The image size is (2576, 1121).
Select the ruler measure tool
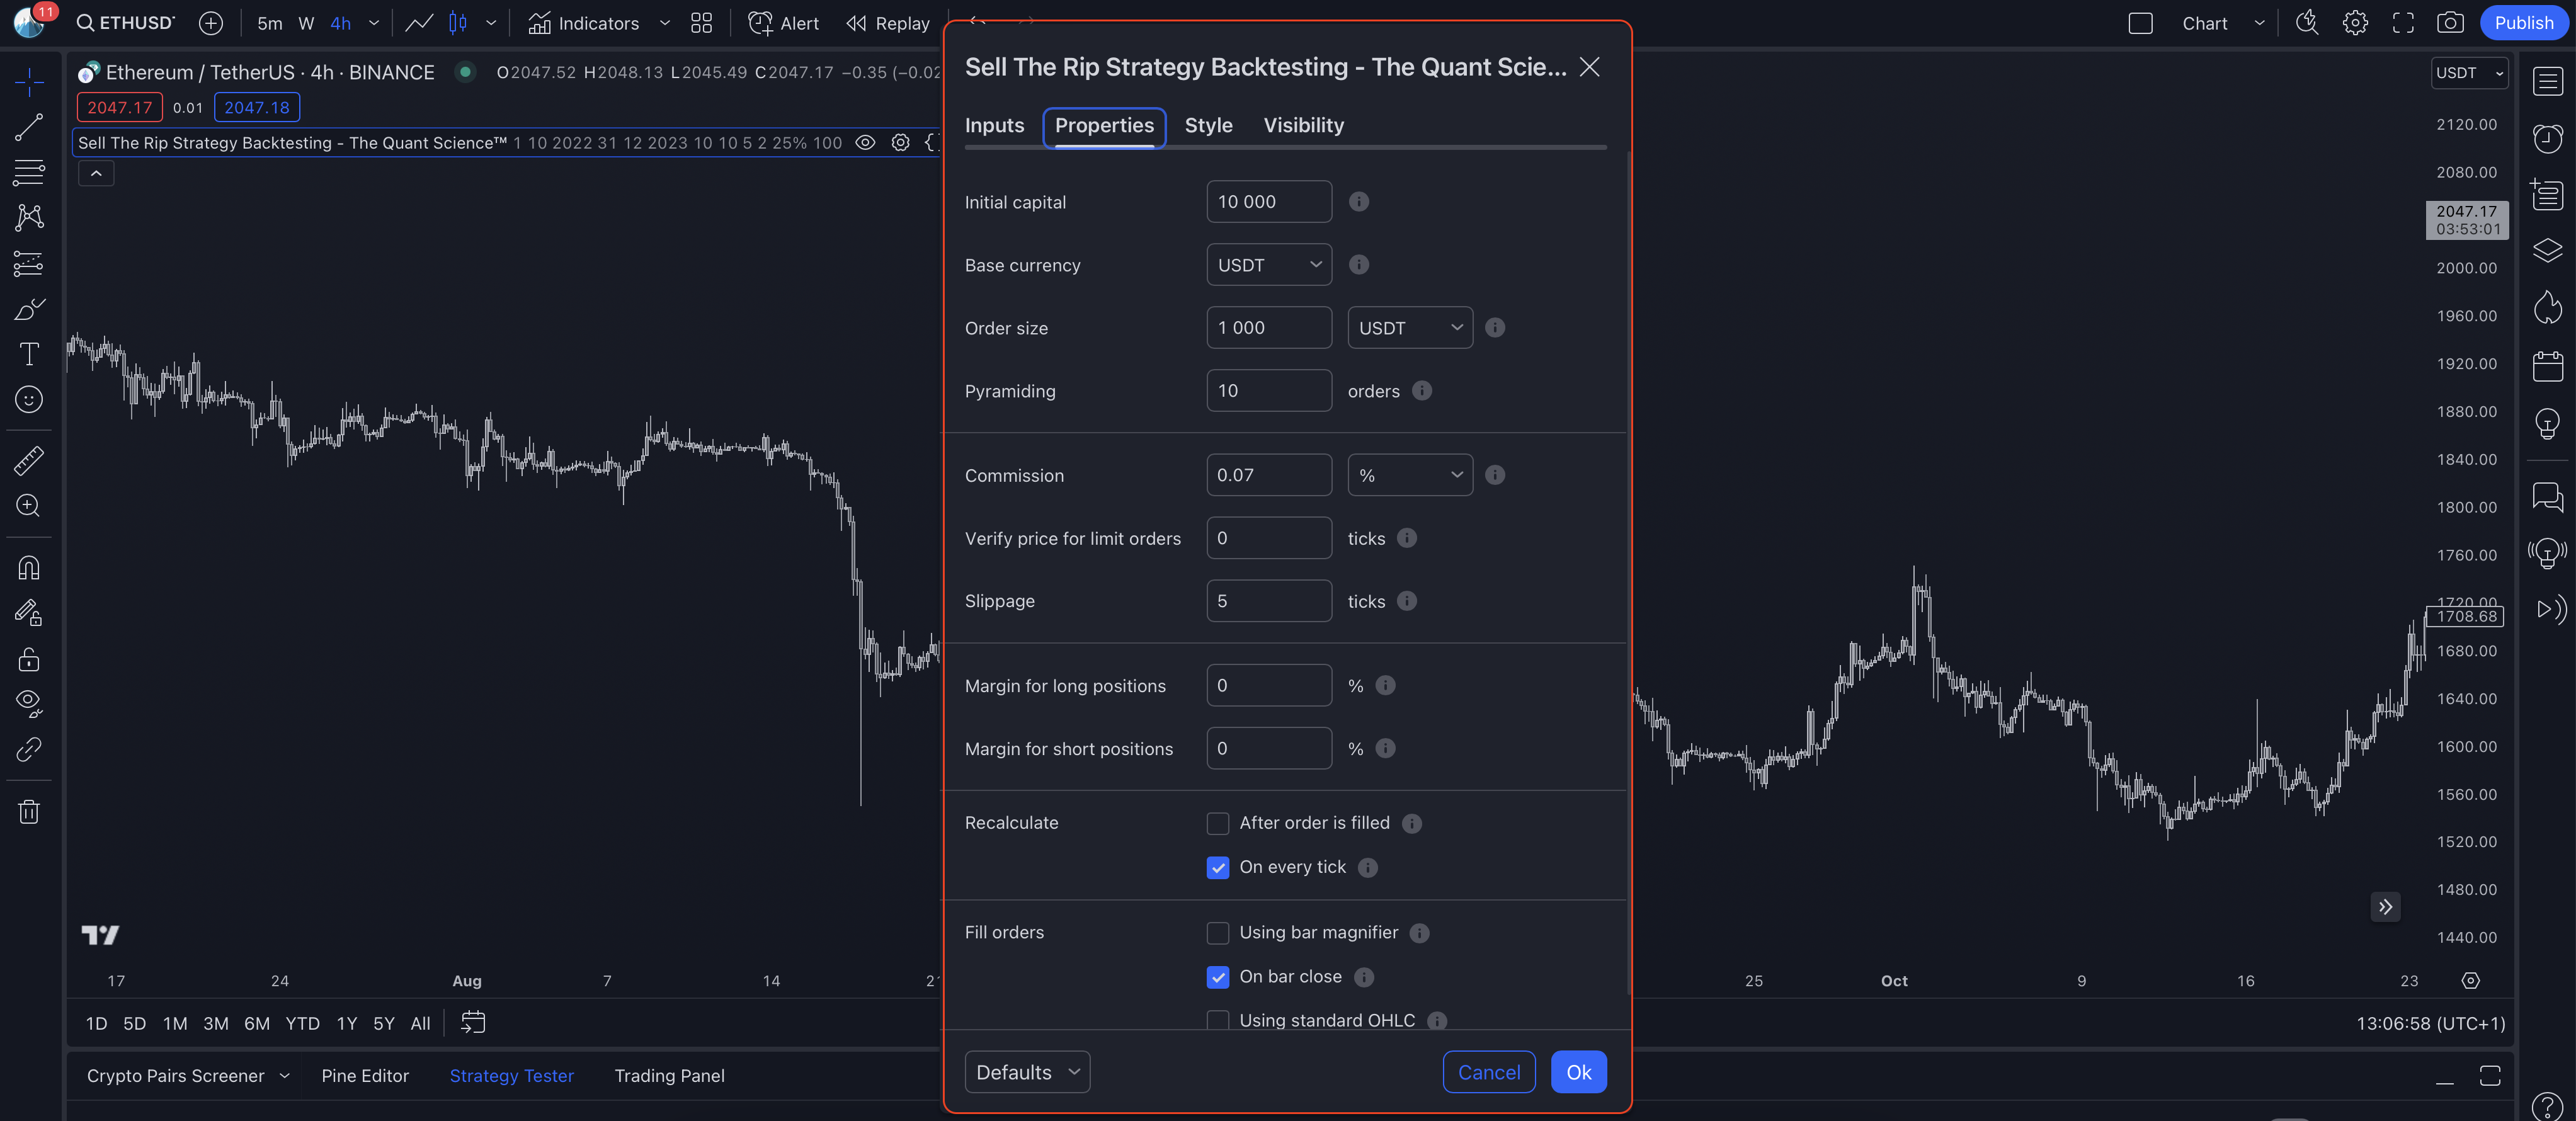pos(29,460)
